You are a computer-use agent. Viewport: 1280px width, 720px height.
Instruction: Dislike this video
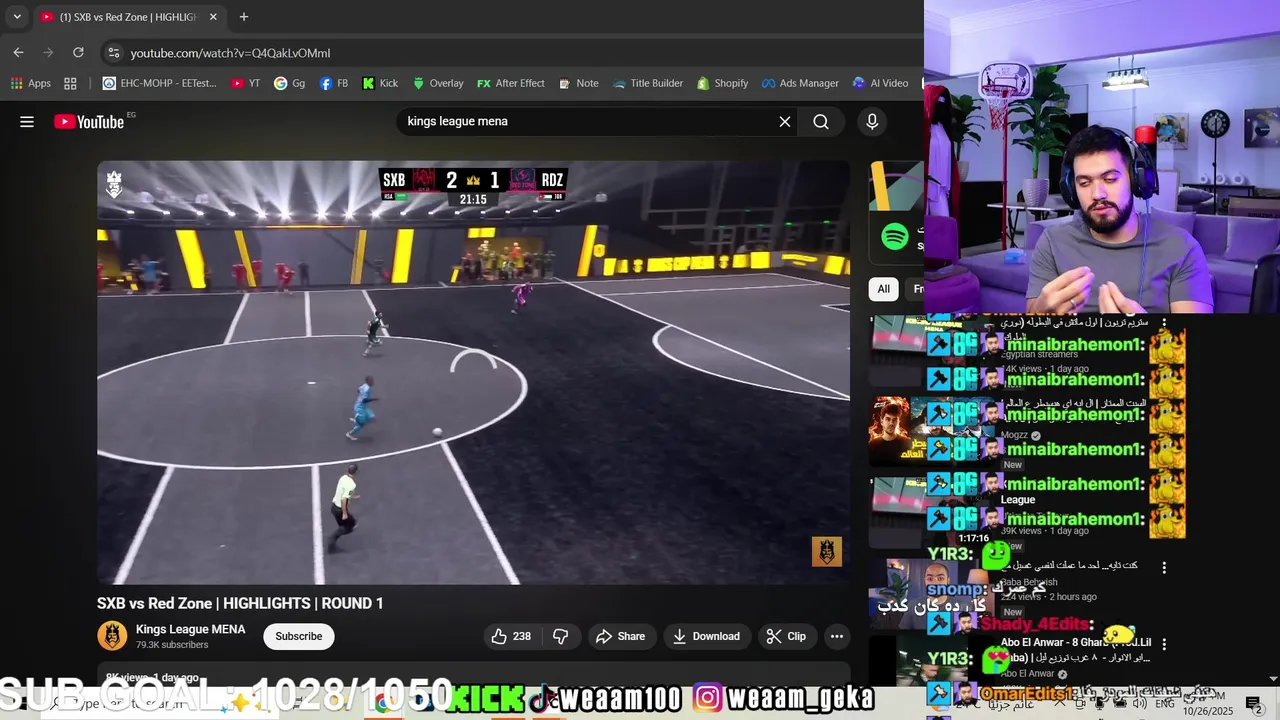click(x=561, y=636)
